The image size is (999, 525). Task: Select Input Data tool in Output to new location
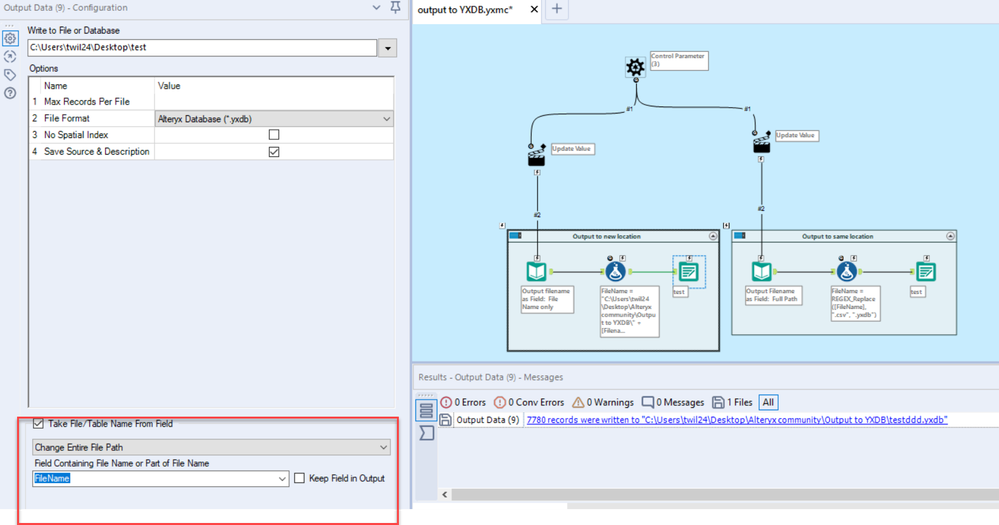tap(536, 272)
